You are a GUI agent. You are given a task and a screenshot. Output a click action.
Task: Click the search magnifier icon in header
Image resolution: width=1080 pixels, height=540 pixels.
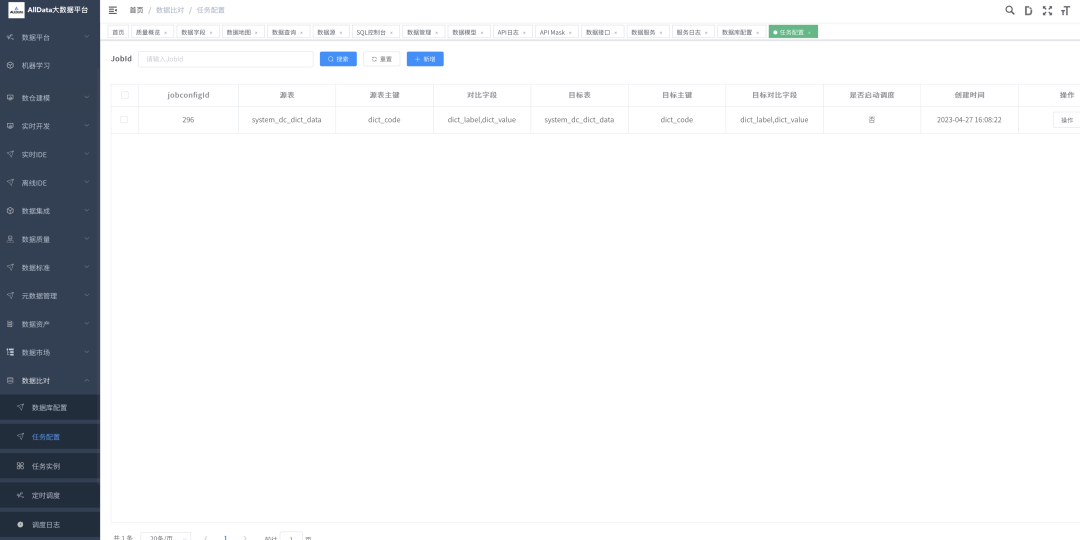coord(1009,10)
